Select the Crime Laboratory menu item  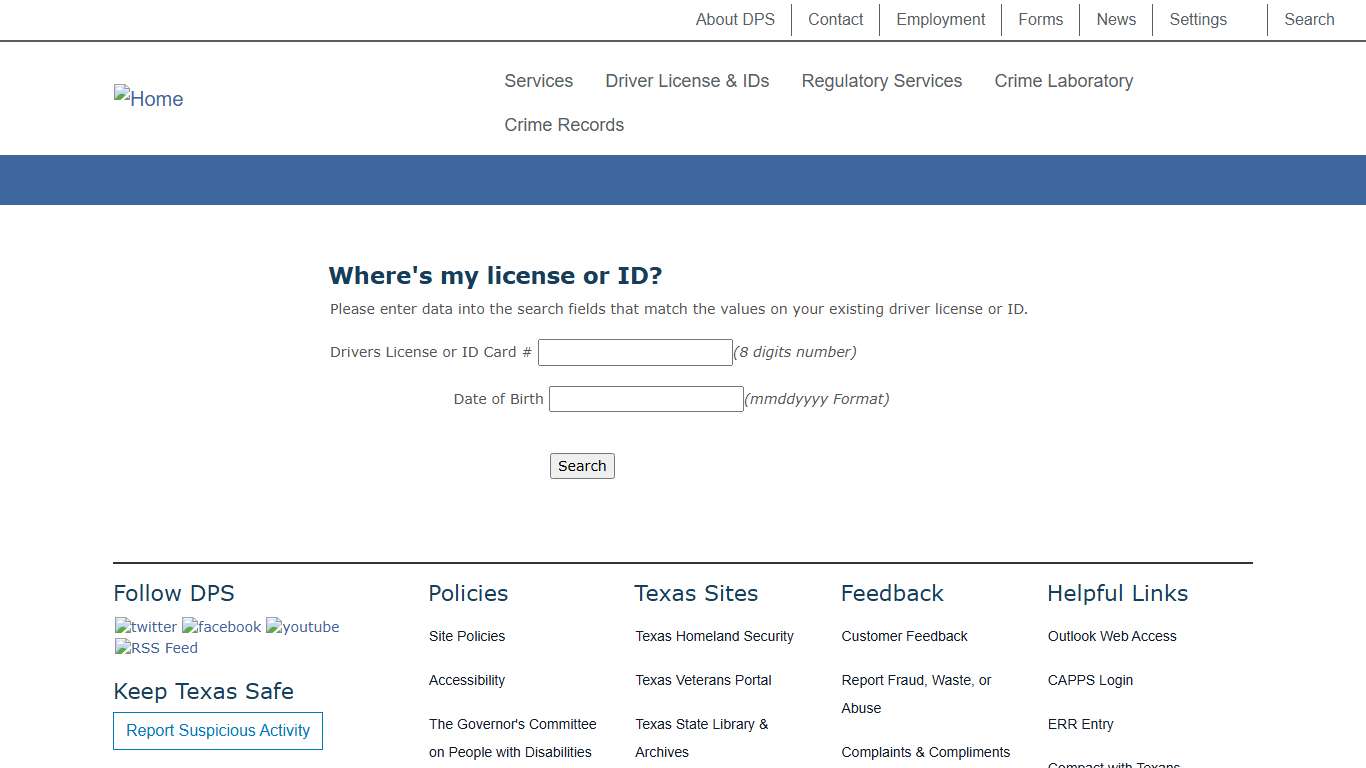(1063, 81)
